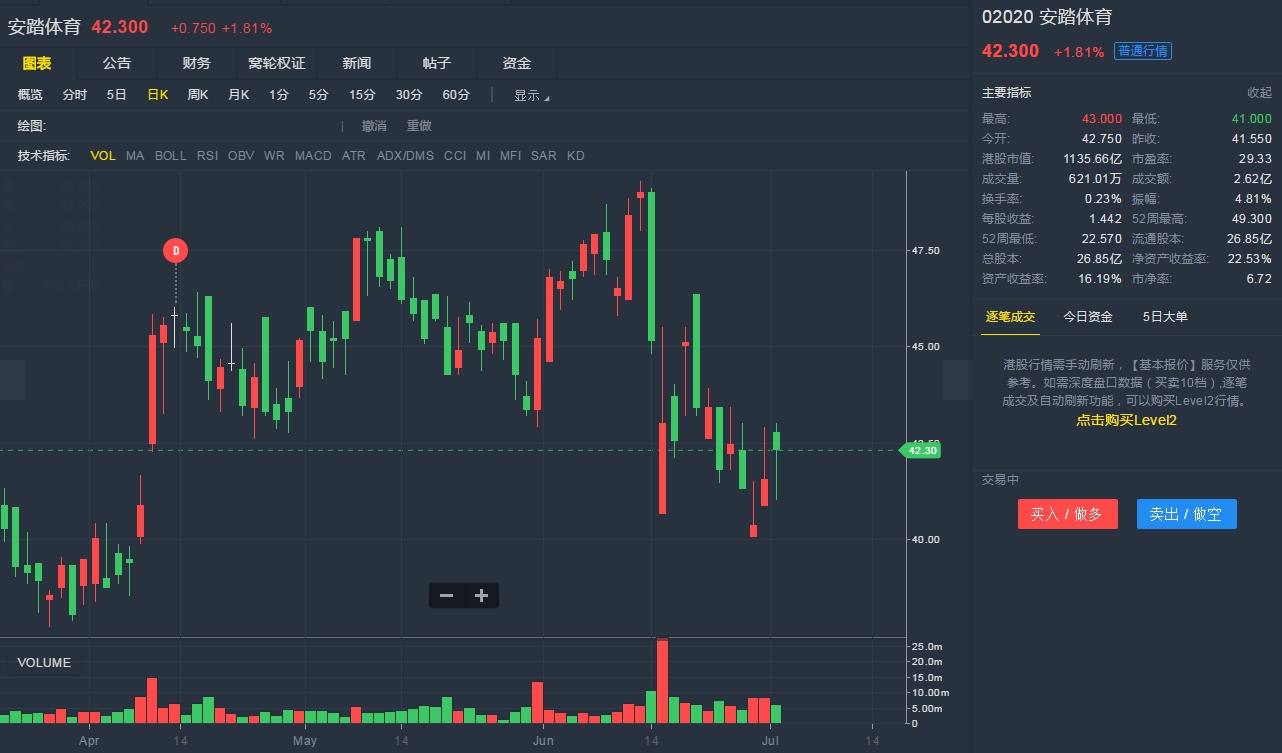This screenshot has width=1282, height=753.
Task: Click the 市盈率 value 29.33
Action: (x=1255, y=159)
